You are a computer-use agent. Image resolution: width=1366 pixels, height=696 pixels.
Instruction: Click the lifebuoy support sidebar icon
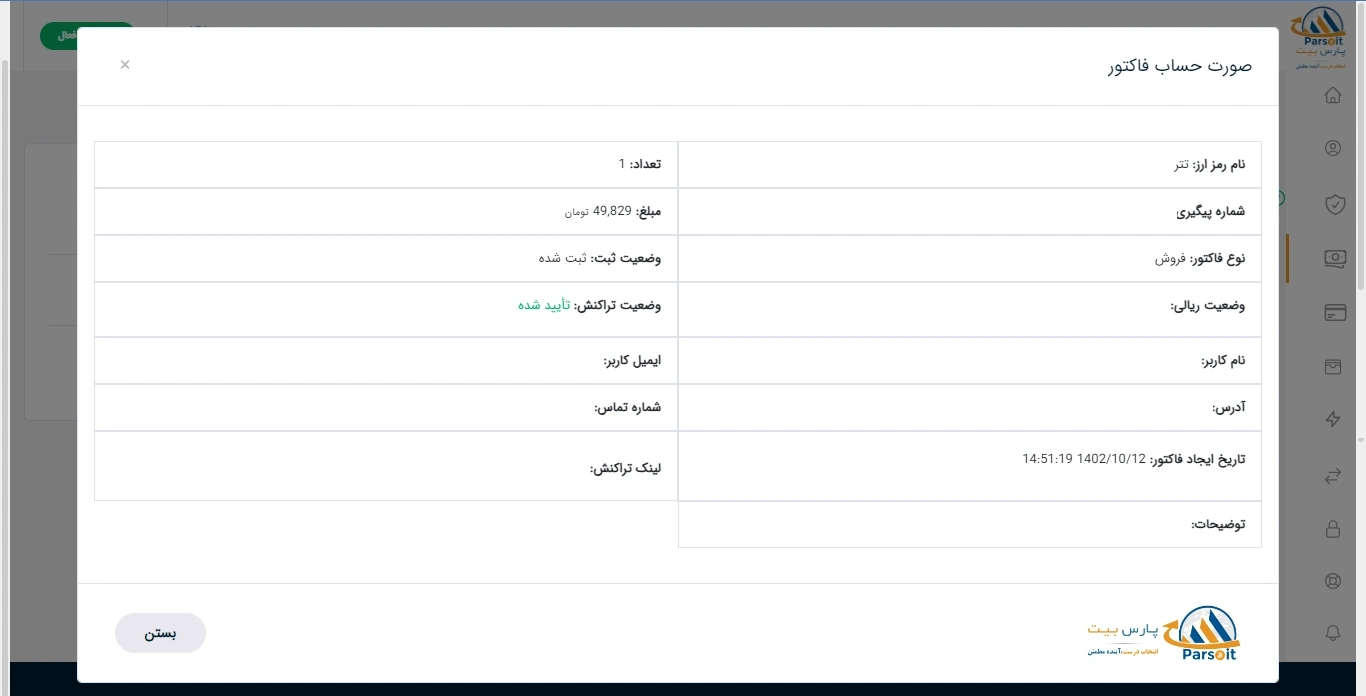[1332, 581]
